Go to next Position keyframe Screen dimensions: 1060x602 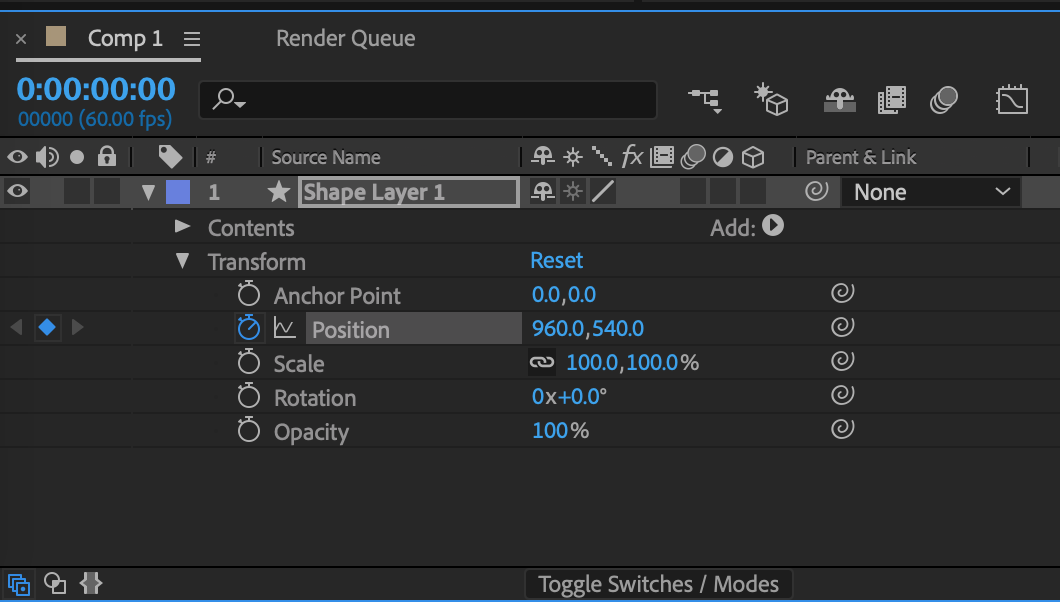[77, 328]
